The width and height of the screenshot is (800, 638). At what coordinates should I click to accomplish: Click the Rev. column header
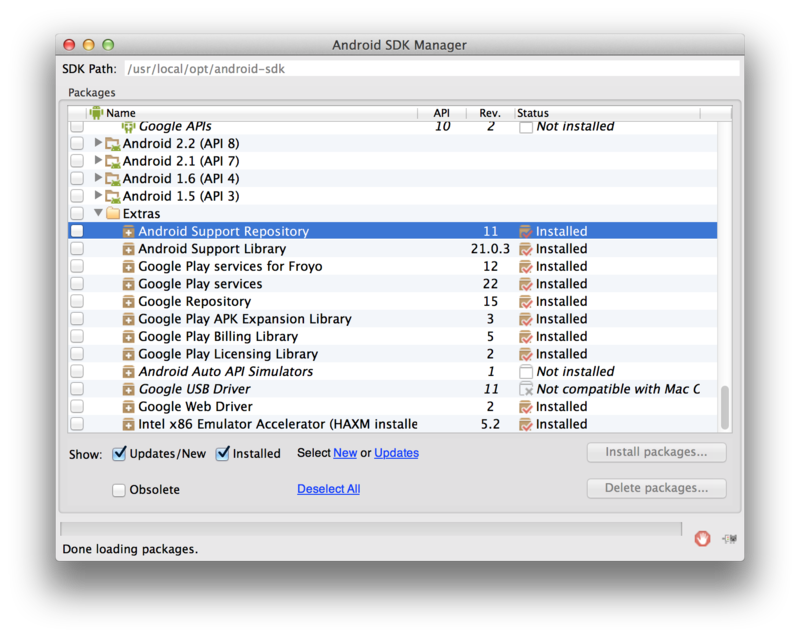point(490,113)
